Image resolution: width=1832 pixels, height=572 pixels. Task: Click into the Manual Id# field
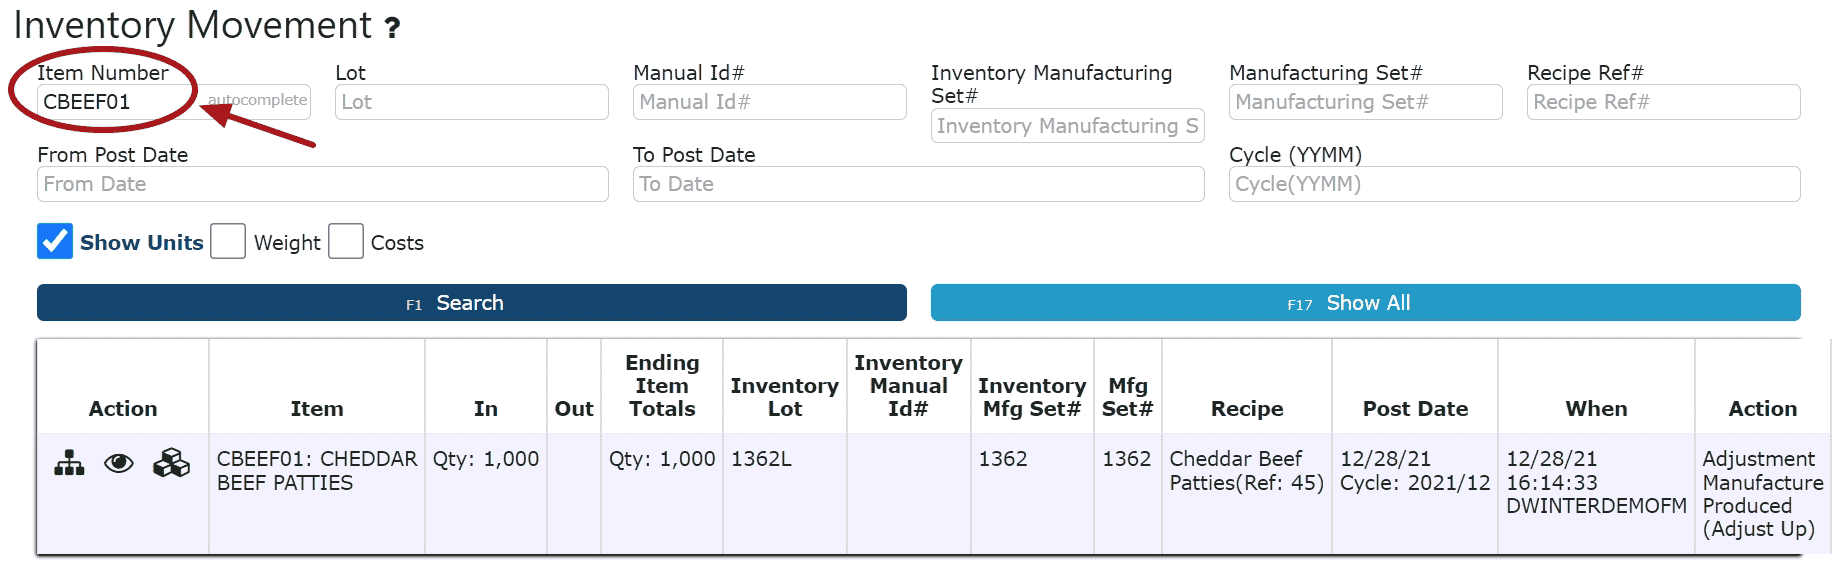click(769, 102)
